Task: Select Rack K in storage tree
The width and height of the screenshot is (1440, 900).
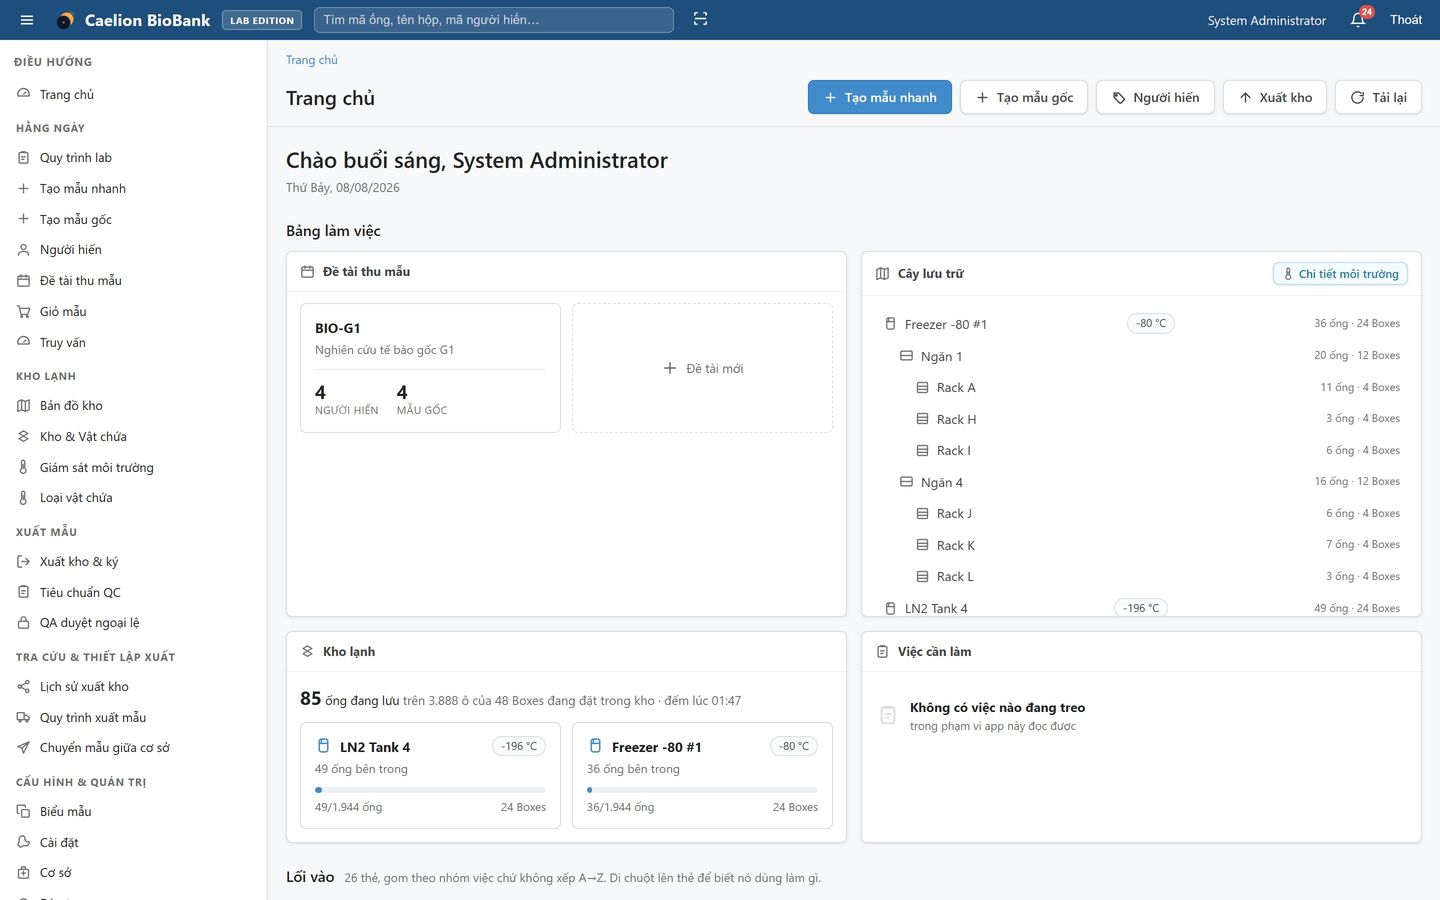Action: coord(1141,545)
